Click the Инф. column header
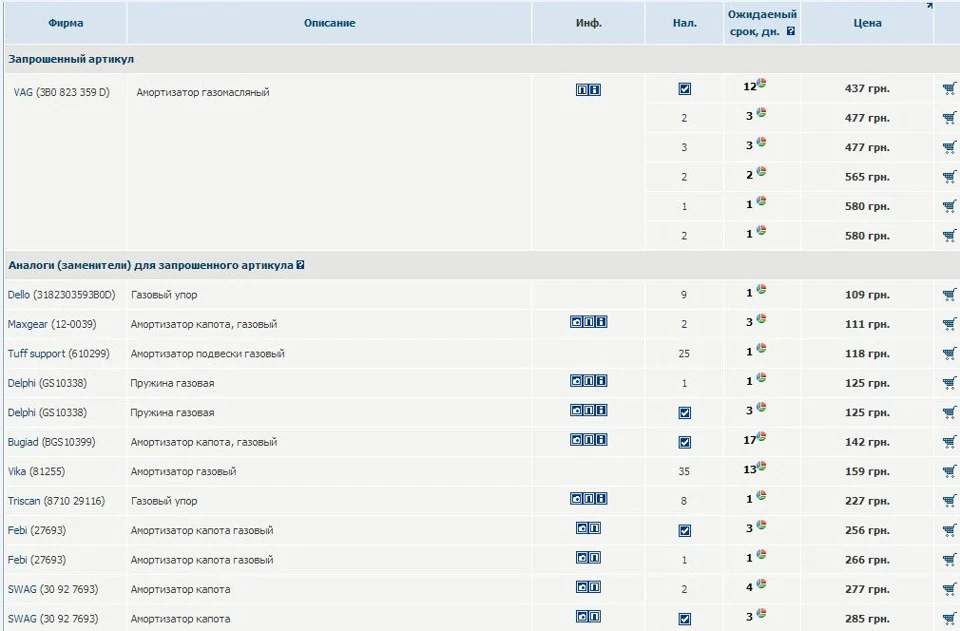The image size is (960, 631). pos(588,23)
